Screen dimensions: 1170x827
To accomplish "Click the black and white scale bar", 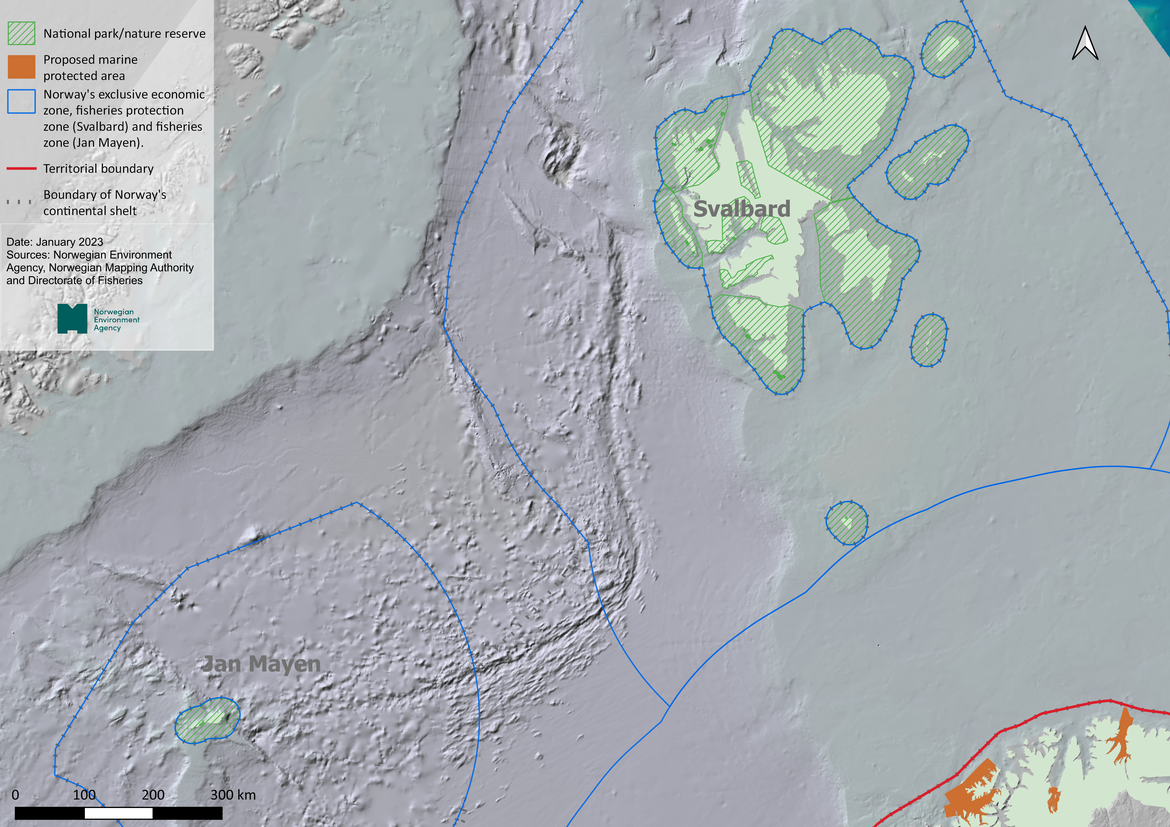I will [118, 813].
